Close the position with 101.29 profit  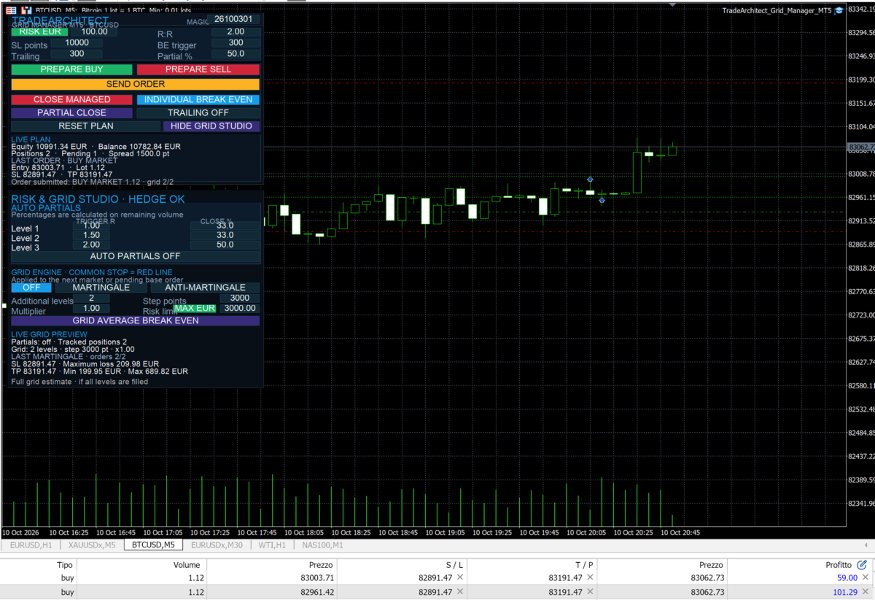click(865, 592)
